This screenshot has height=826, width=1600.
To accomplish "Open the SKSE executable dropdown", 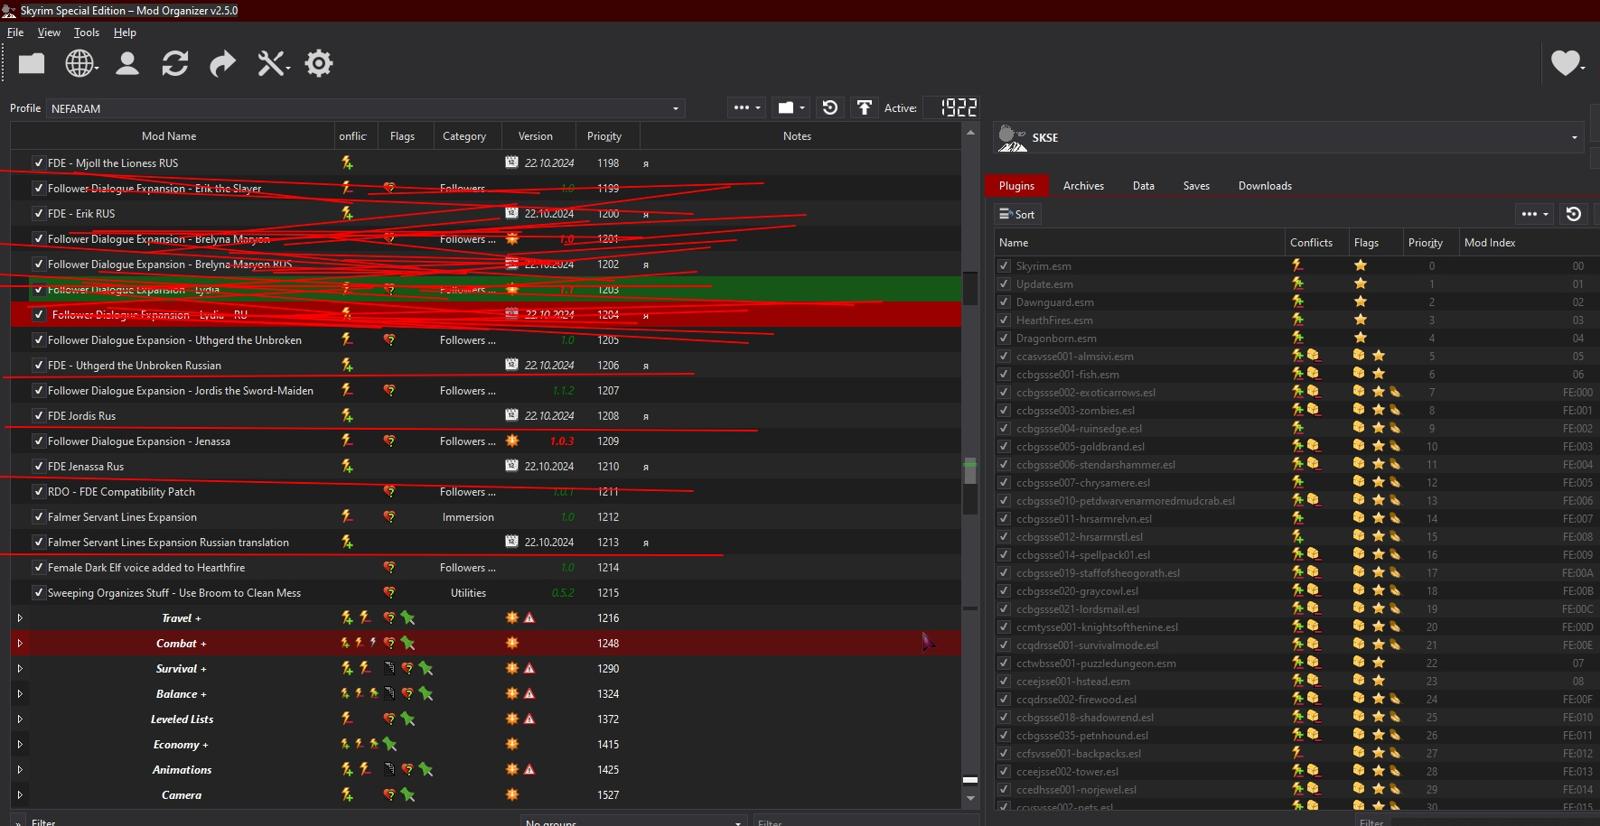I will 1290,138.
